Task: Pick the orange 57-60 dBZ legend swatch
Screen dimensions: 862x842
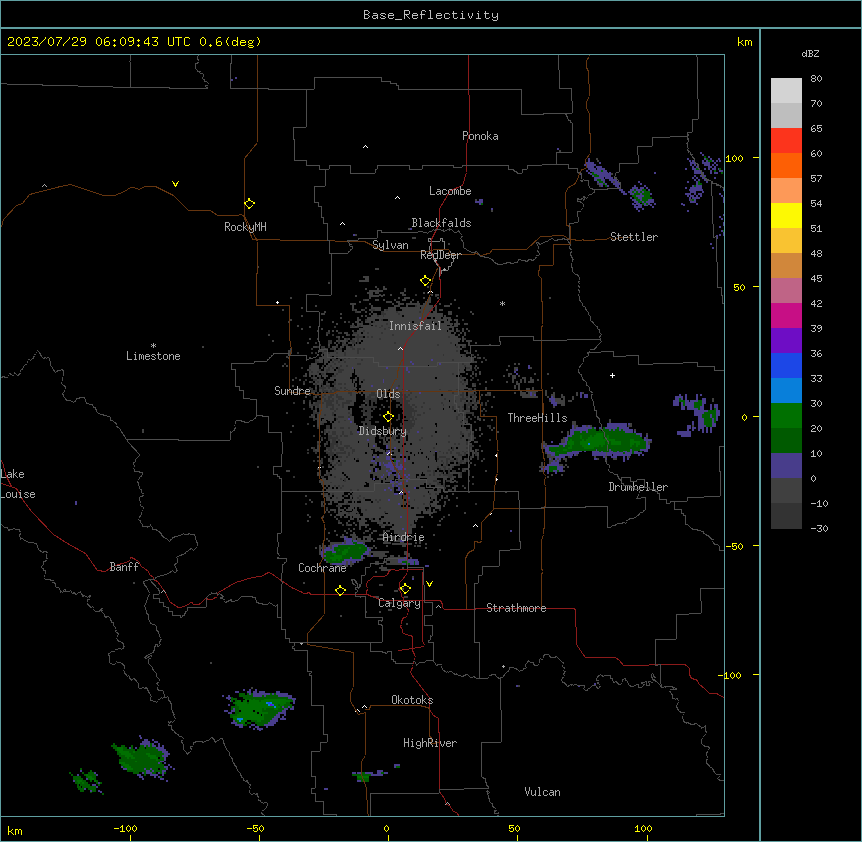Action: (786, 165)
